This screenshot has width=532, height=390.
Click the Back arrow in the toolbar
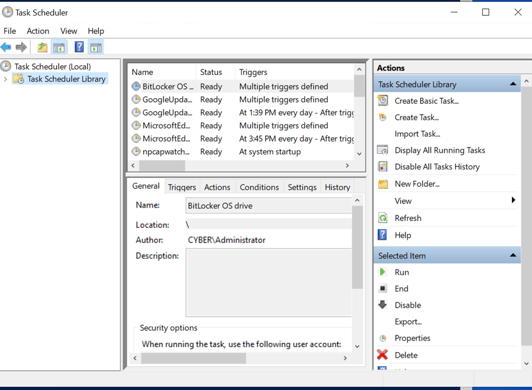pos(6,47)
